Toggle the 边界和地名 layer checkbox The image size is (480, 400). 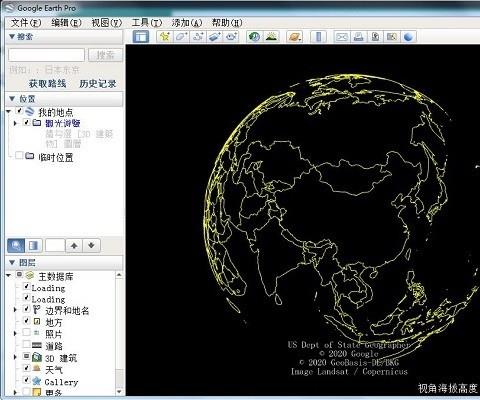(x=26, y=309)
